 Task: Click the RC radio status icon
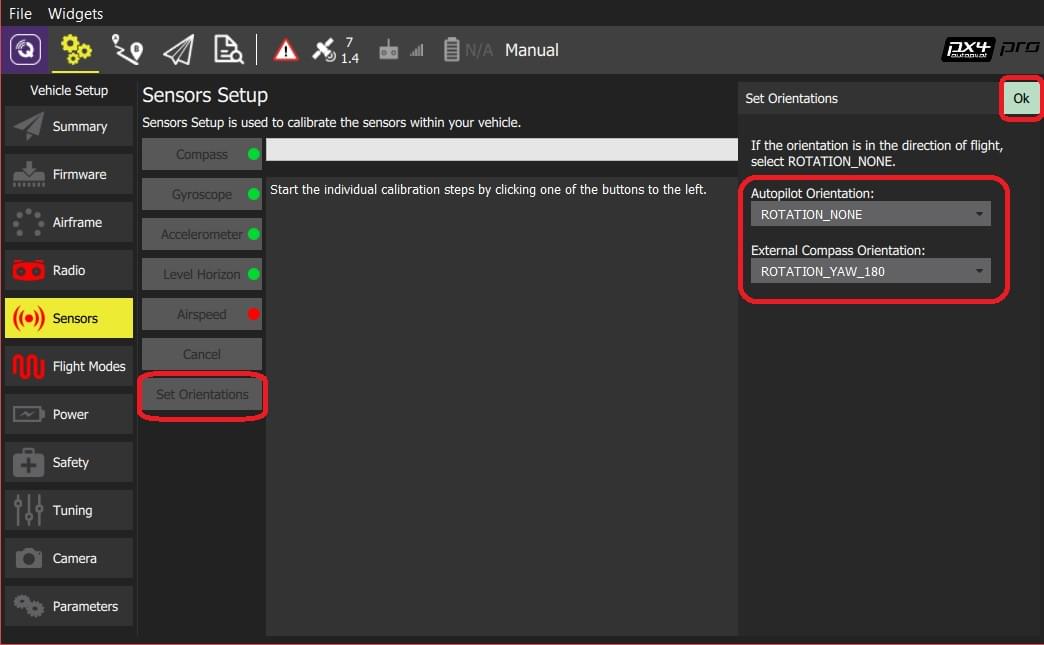pos(388,50)
